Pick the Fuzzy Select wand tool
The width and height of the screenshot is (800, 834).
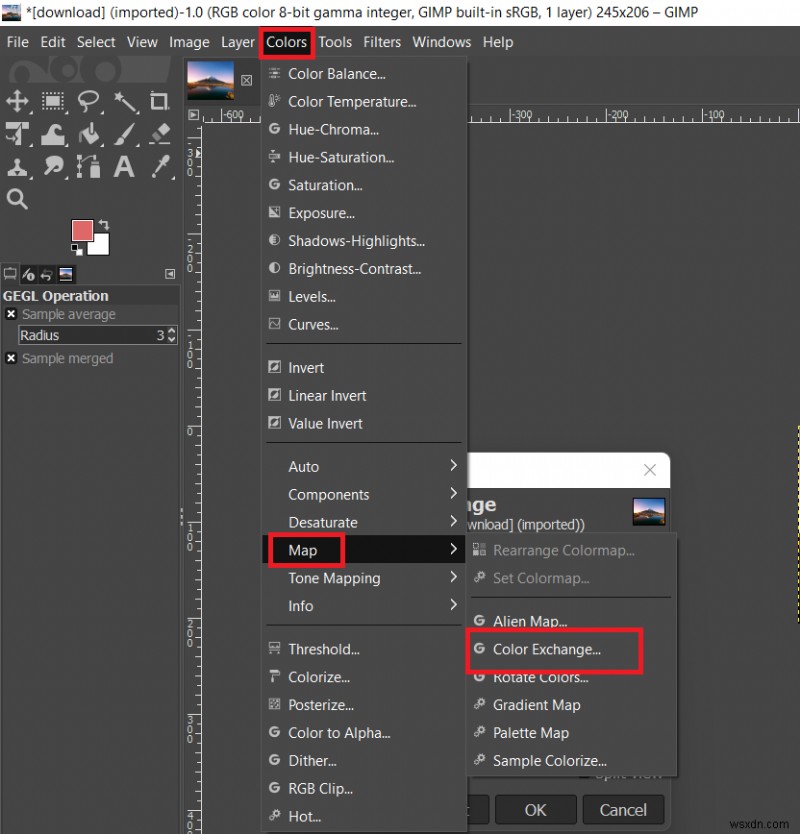coord(124,101)
